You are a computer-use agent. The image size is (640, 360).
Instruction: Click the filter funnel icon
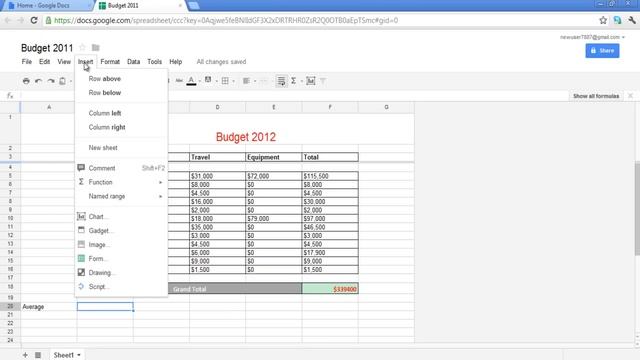tap(323, 81)
